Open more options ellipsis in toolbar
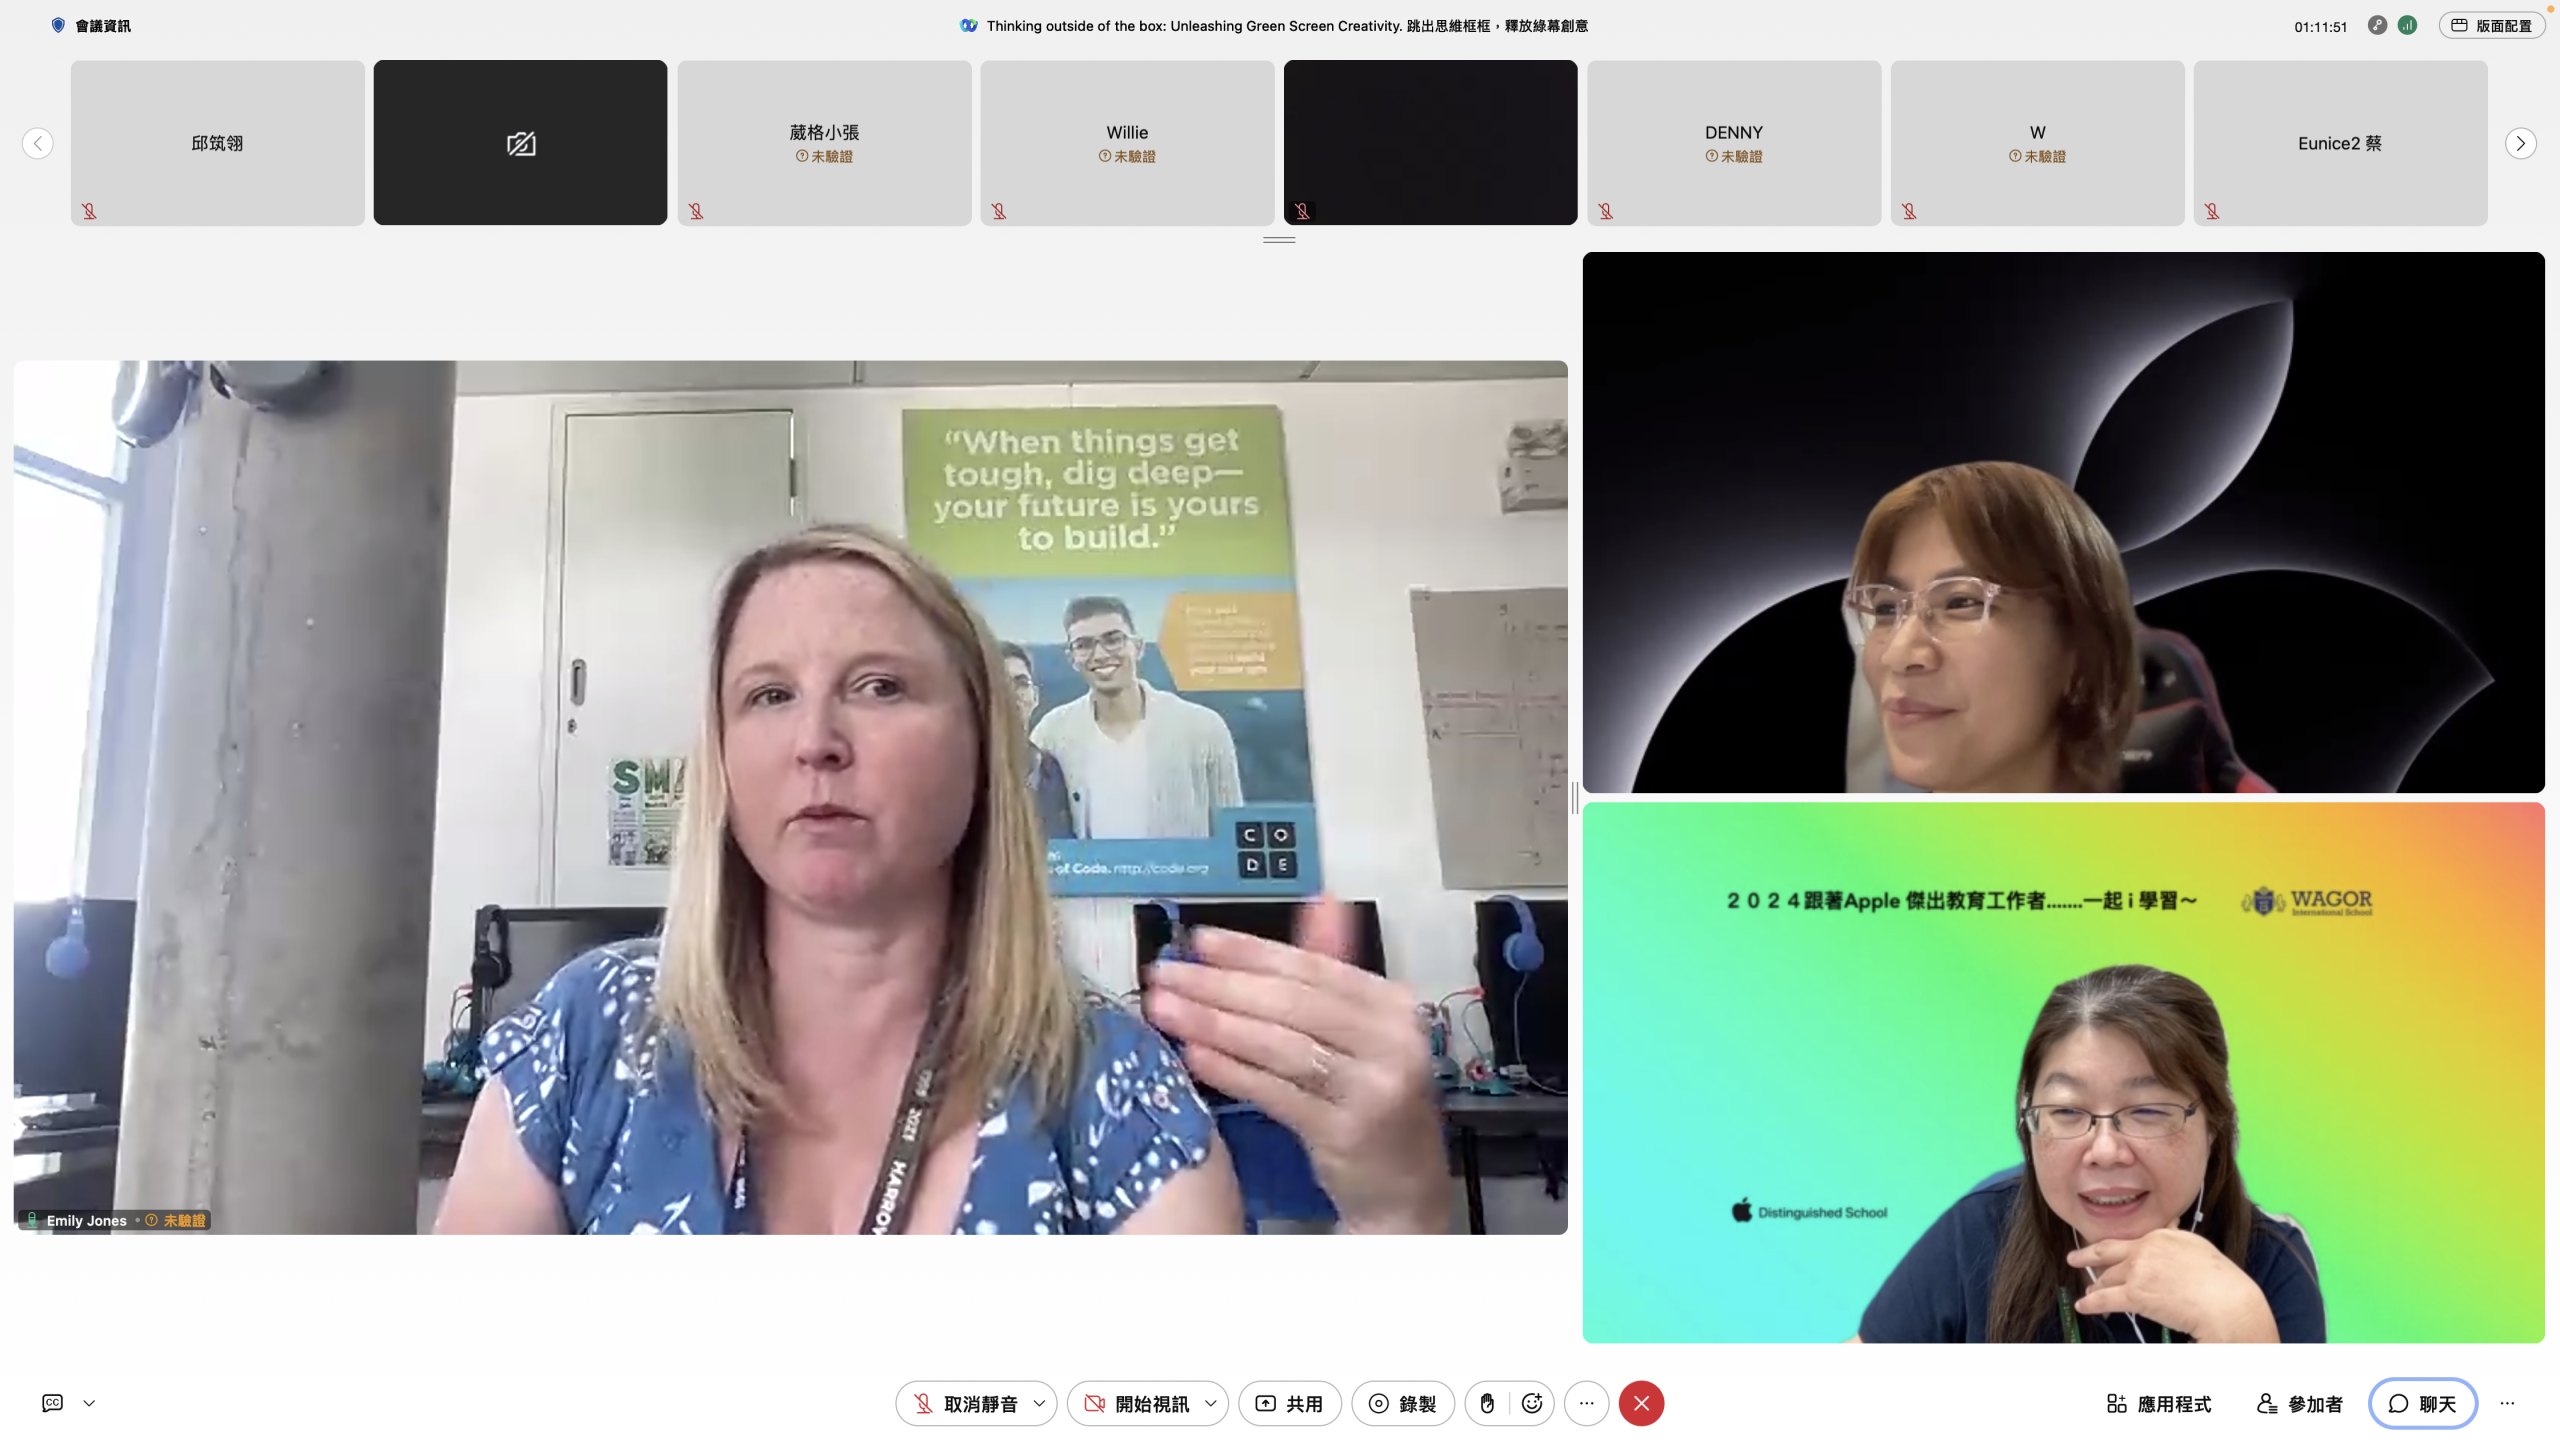 click(x=1586, y=1403)
